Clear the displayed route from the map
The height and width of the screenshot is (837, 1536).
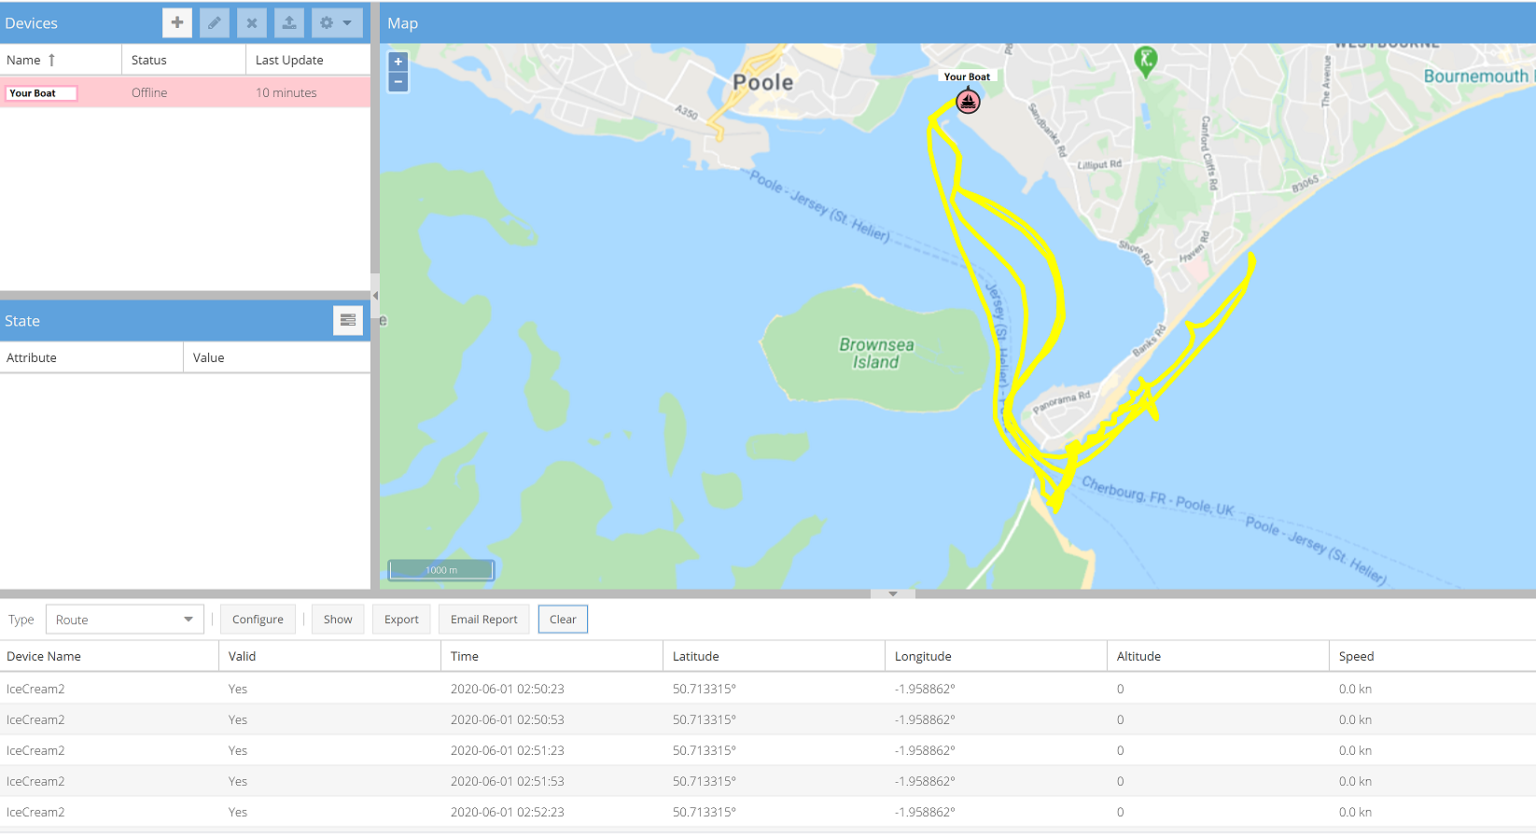[x=562, y=619]
